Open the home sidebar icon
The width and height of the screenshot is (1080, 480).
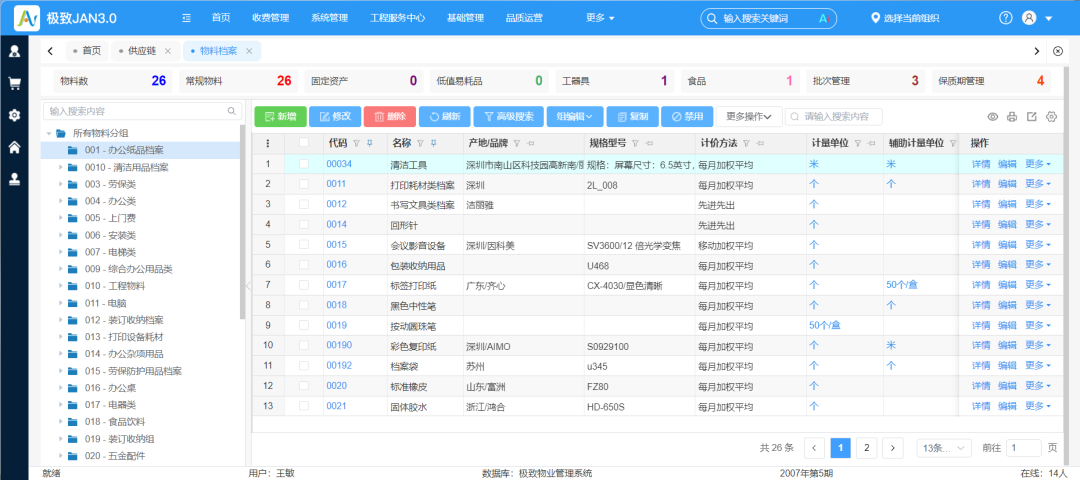tap(14, 147)
